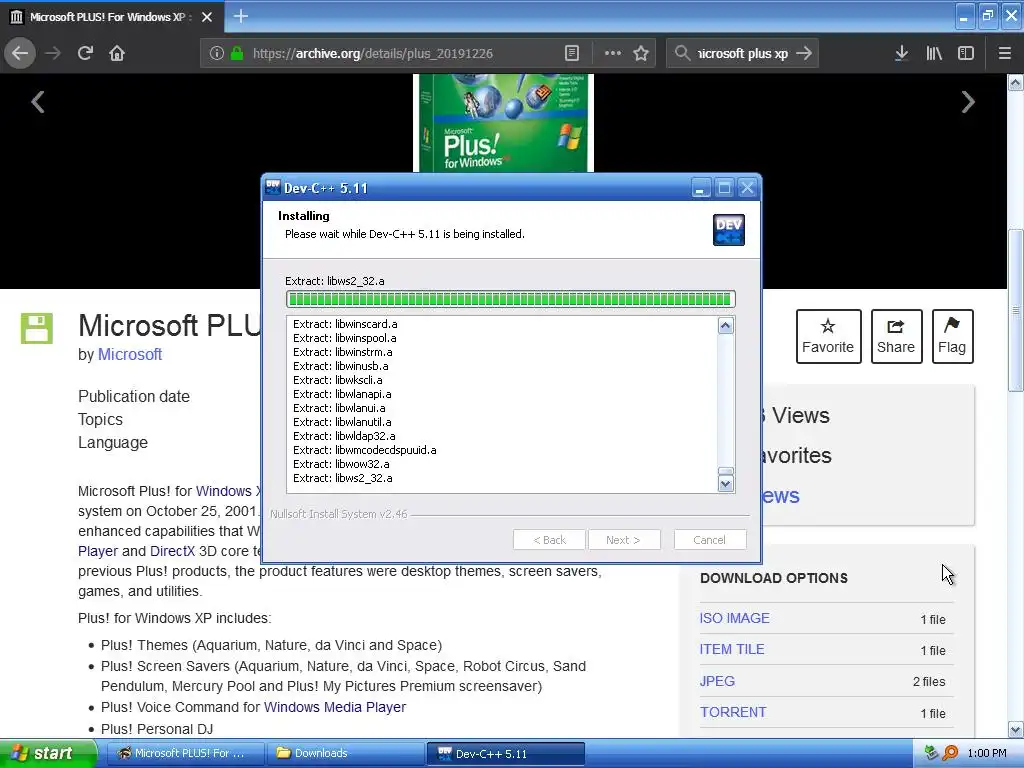Click the green system tray icon
The height and width of the screenshot is (768, 1024).
coord(932,753)
